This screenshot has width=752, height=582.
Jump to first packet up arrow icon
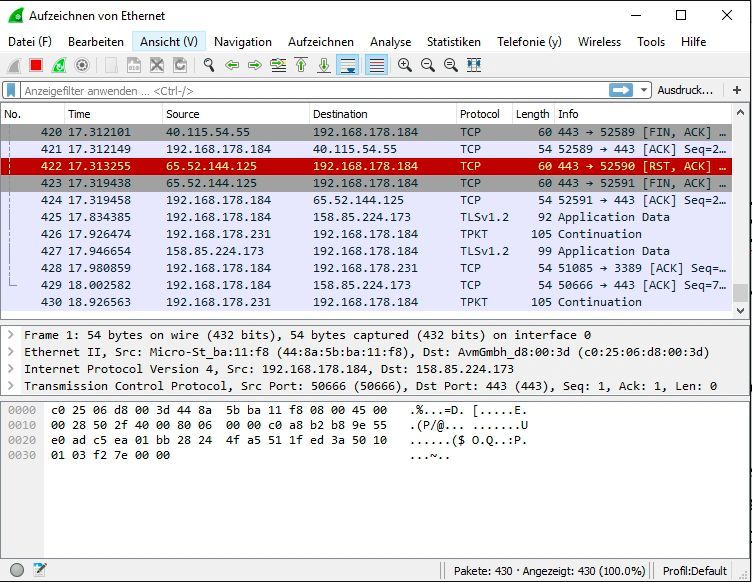tap(301, 65)
